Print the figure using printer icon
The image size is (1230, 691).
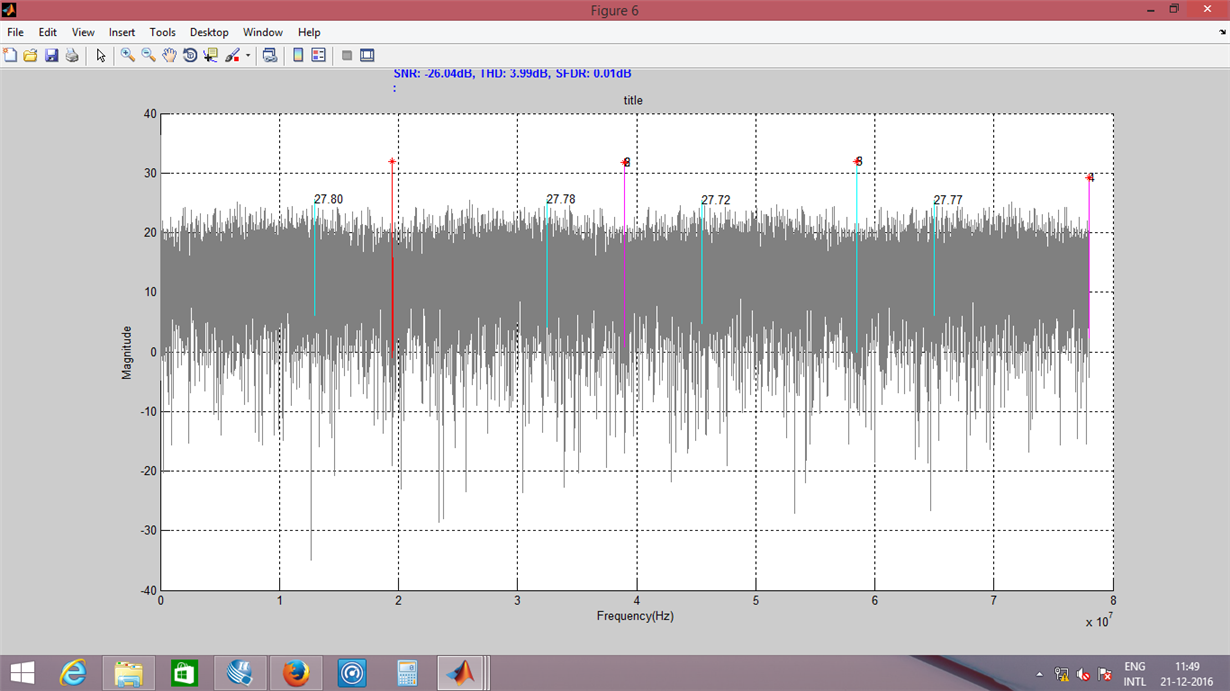(x=72, y=56)
